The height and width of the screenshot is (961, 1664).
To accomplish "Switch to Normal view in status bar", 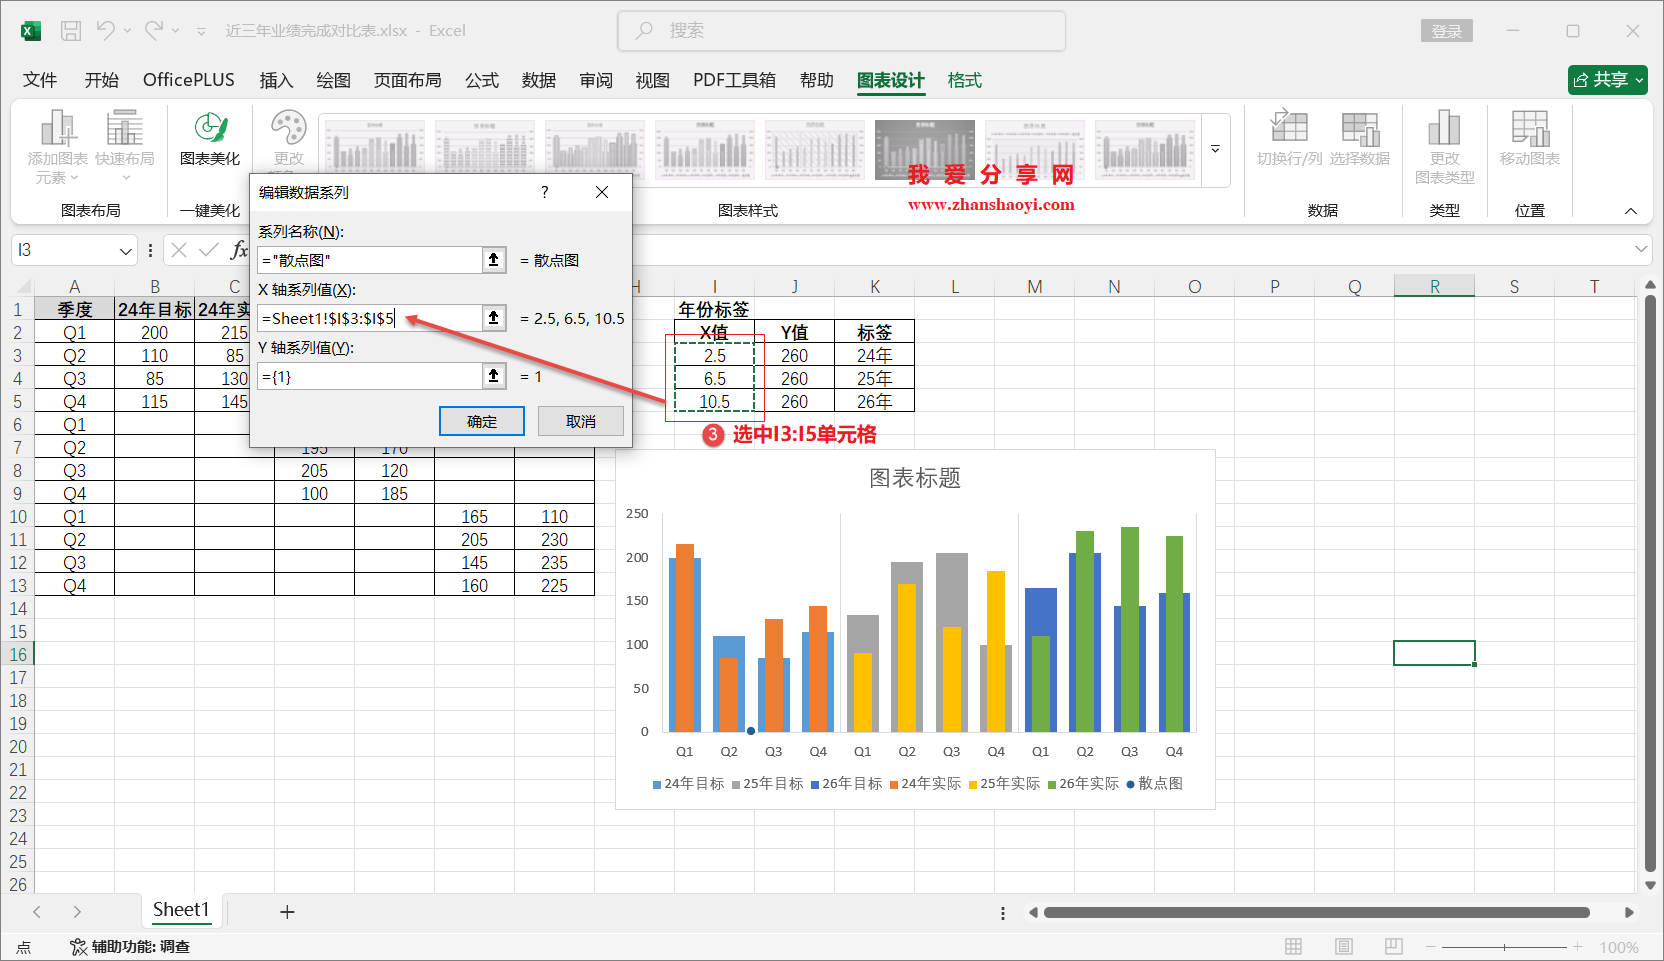I will pyautogui.click(x=1293, y=946).
